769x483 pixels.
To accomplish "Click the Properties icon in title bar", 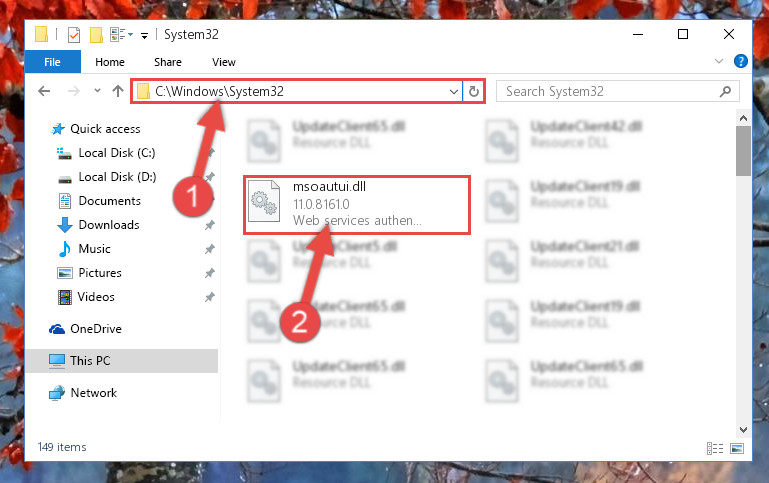I will [74, 35].
